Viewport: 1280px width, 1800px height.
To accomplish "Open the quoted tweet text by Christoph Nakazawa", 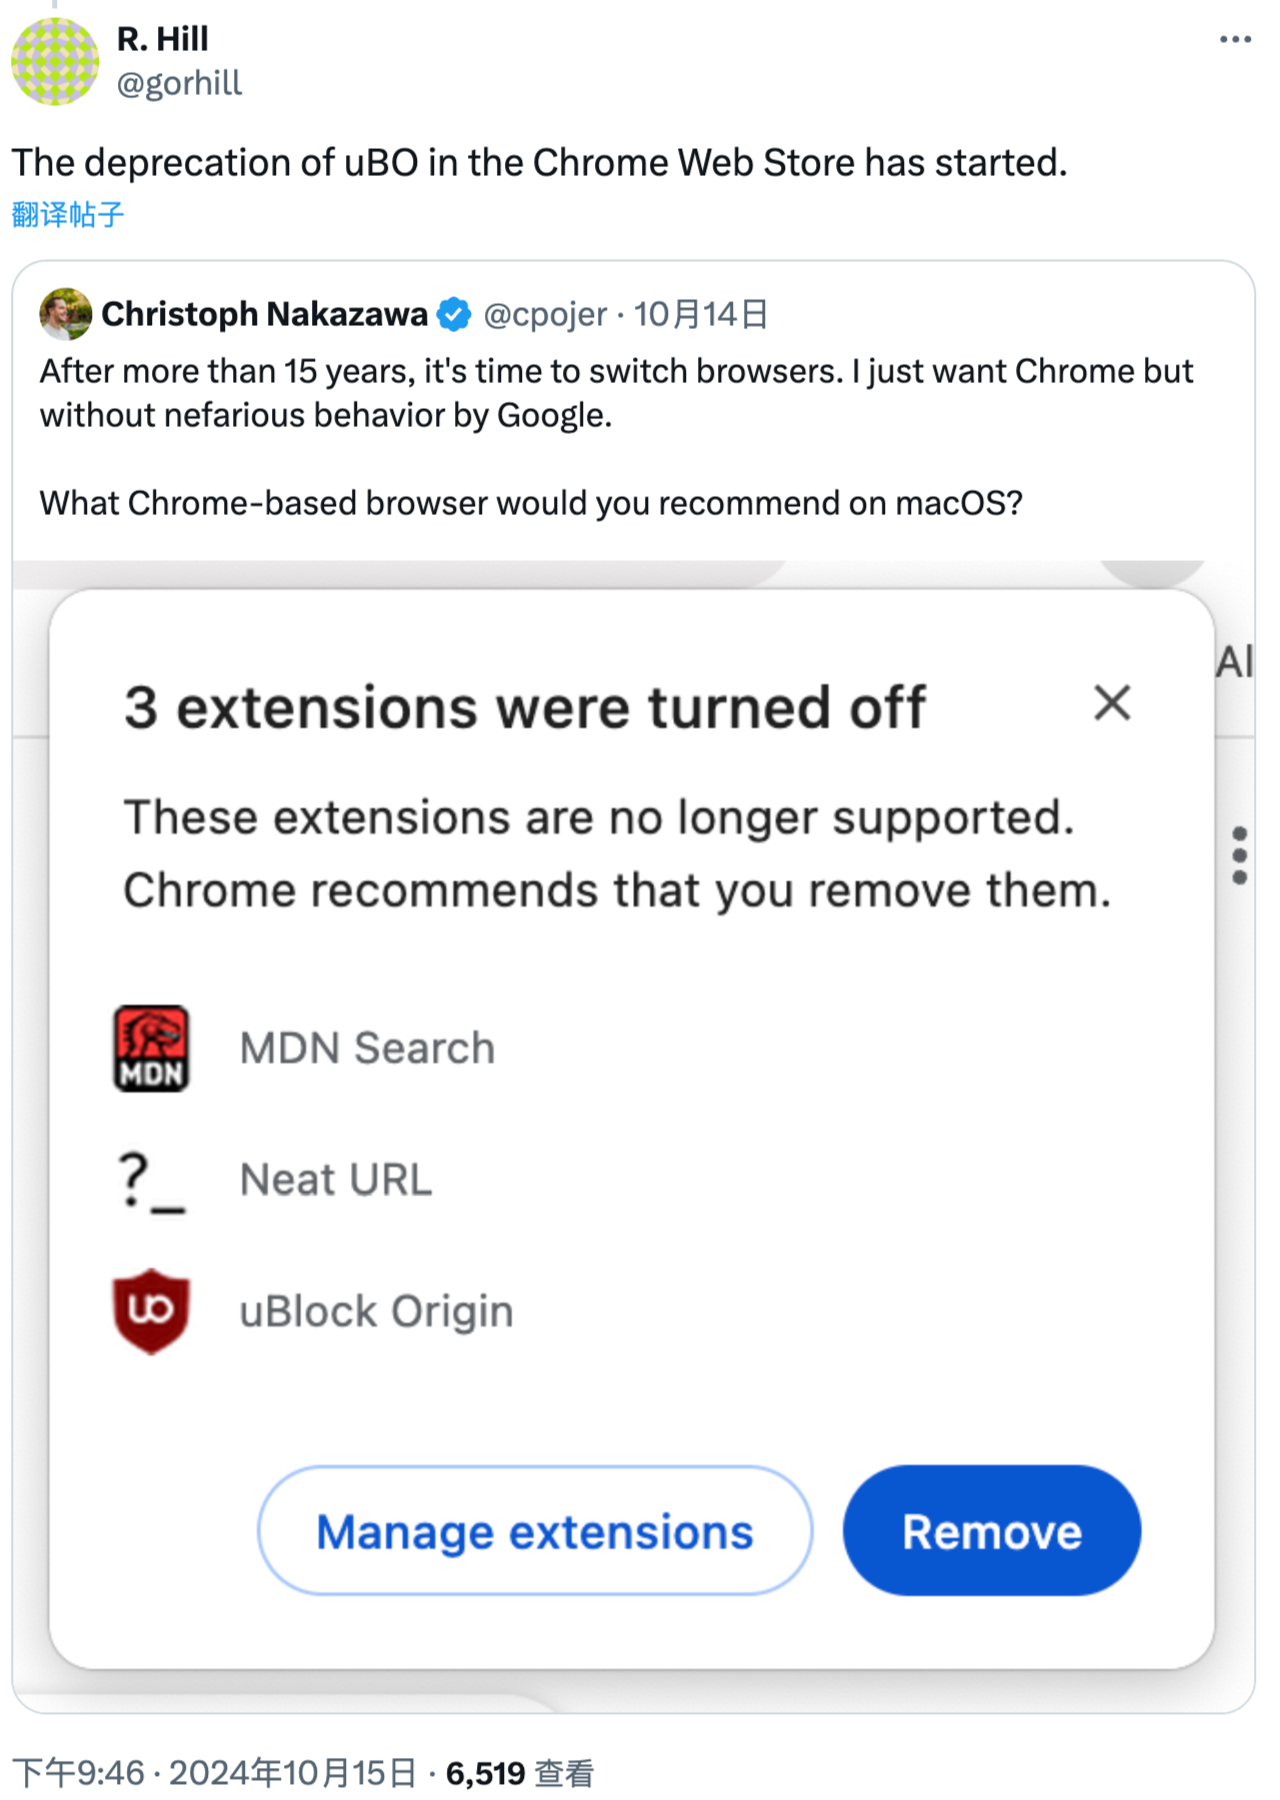I will tap(616, 437).
